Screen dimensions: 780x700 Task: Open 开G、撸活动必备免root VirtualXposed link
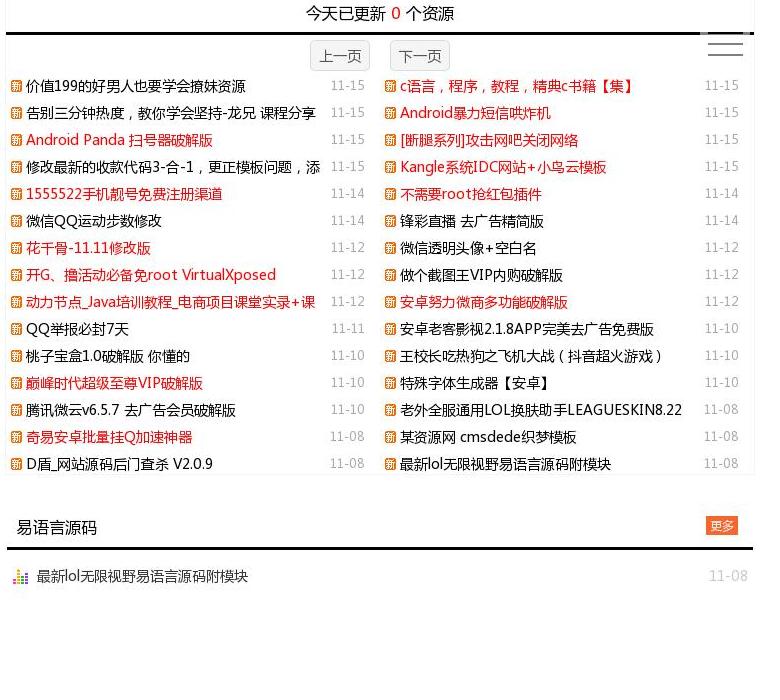click(x=151, y=275)
